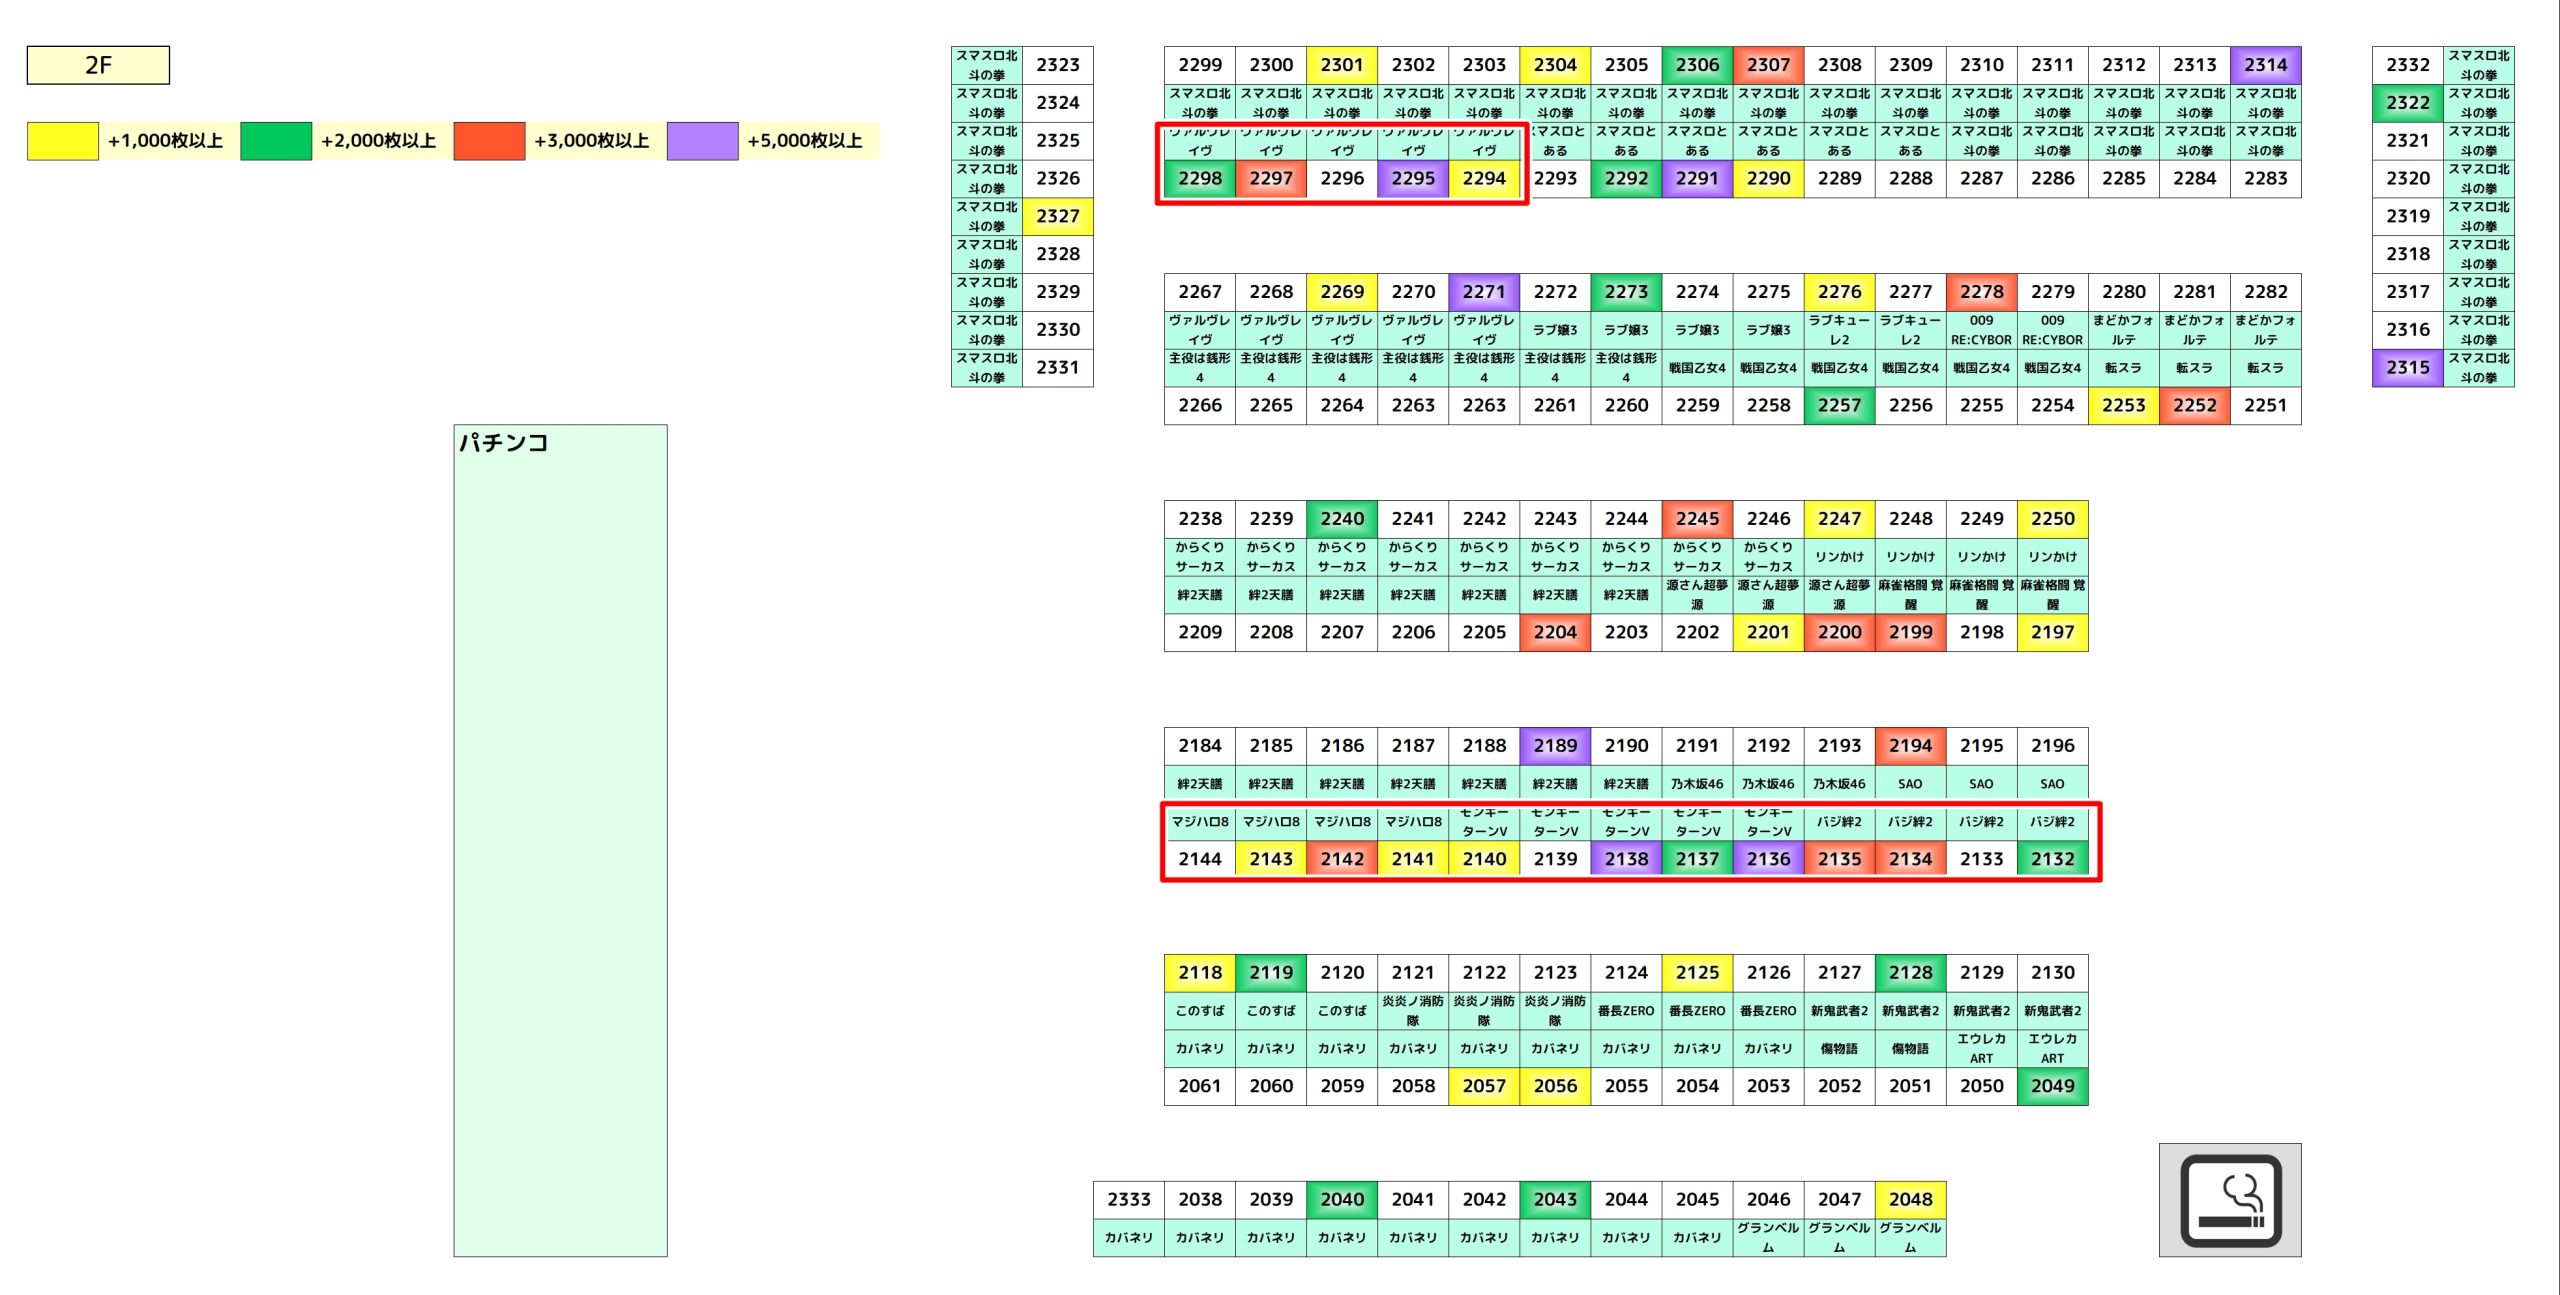2560x1295 pixels.
Task: Click green machine cell 2049
Action: coord(2052,1086)
